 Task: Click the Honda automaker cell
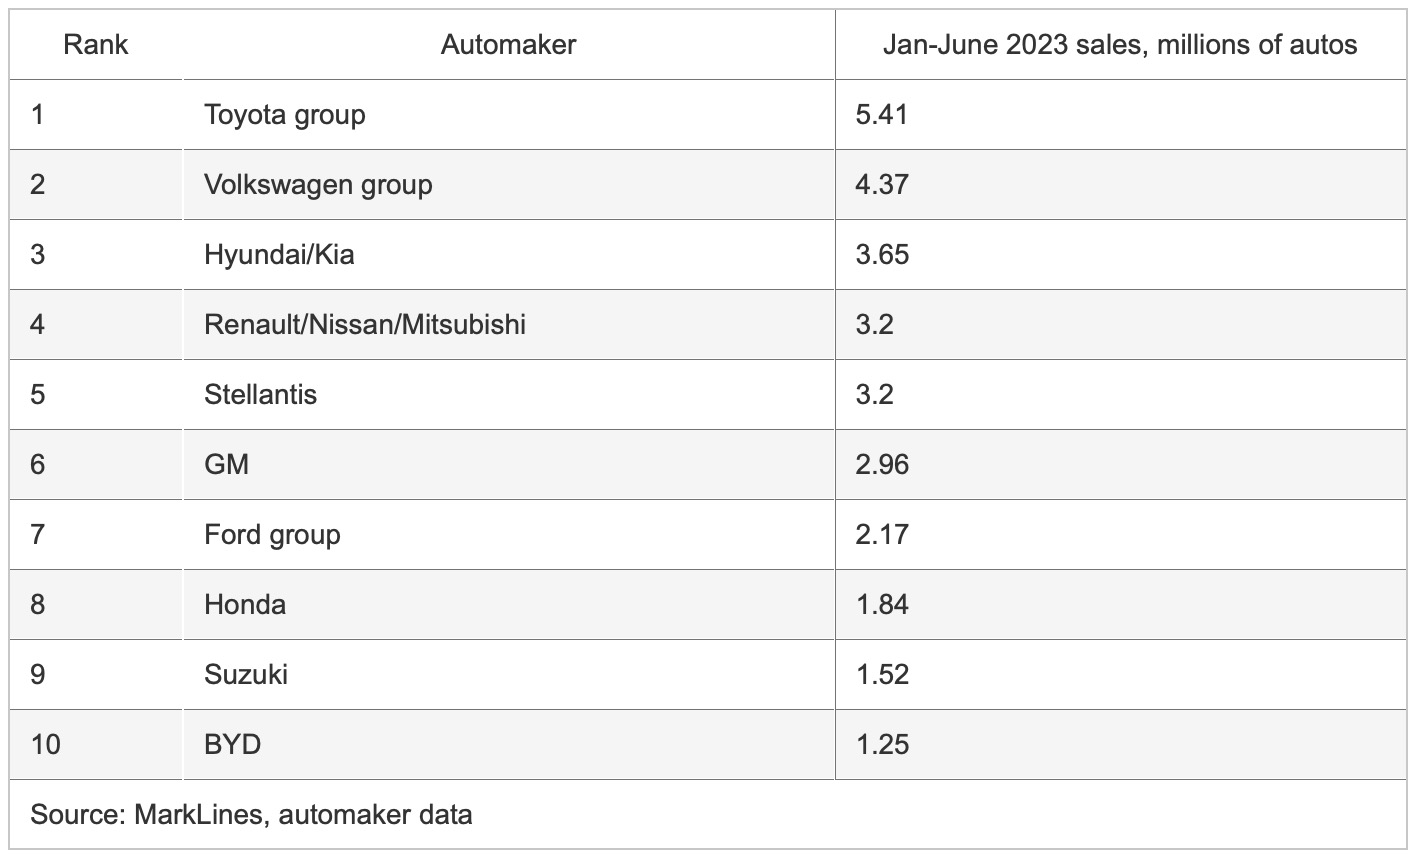[245, 604]
